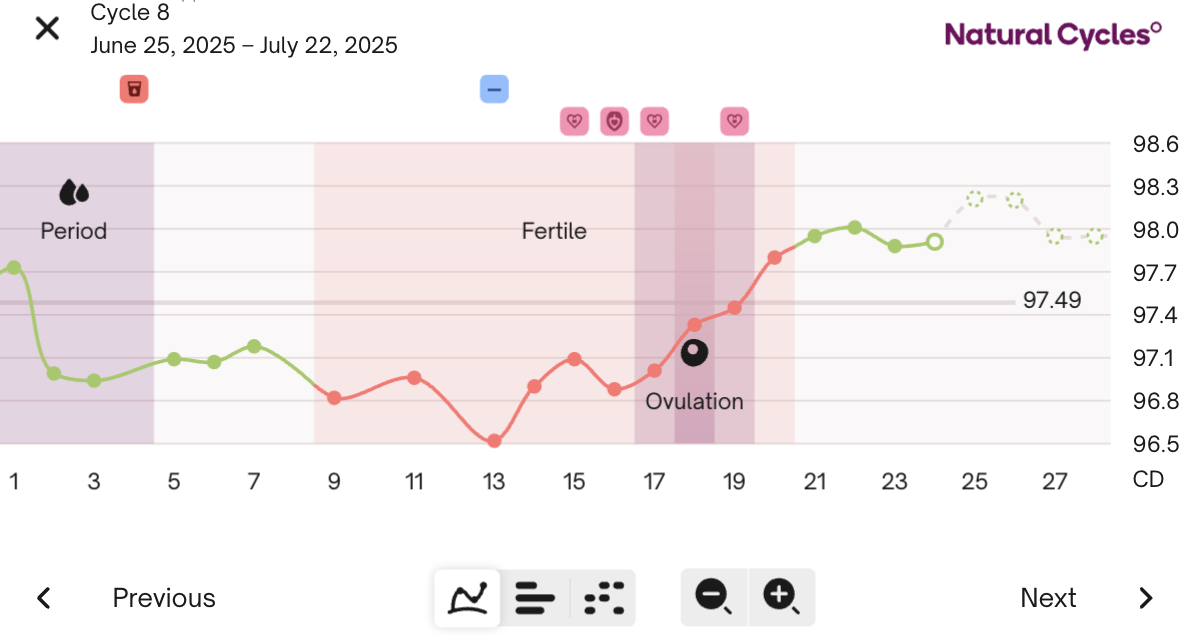Open the scatter dot view

[603, 597]
